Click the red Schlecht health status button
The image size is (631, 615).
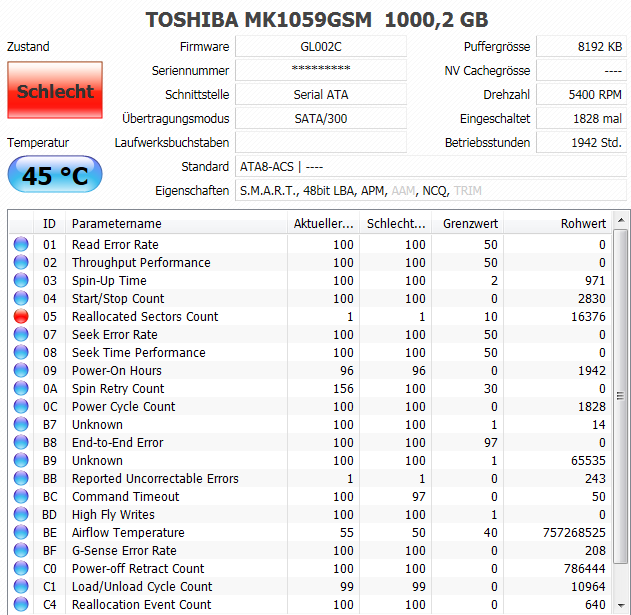coord(55,90)
